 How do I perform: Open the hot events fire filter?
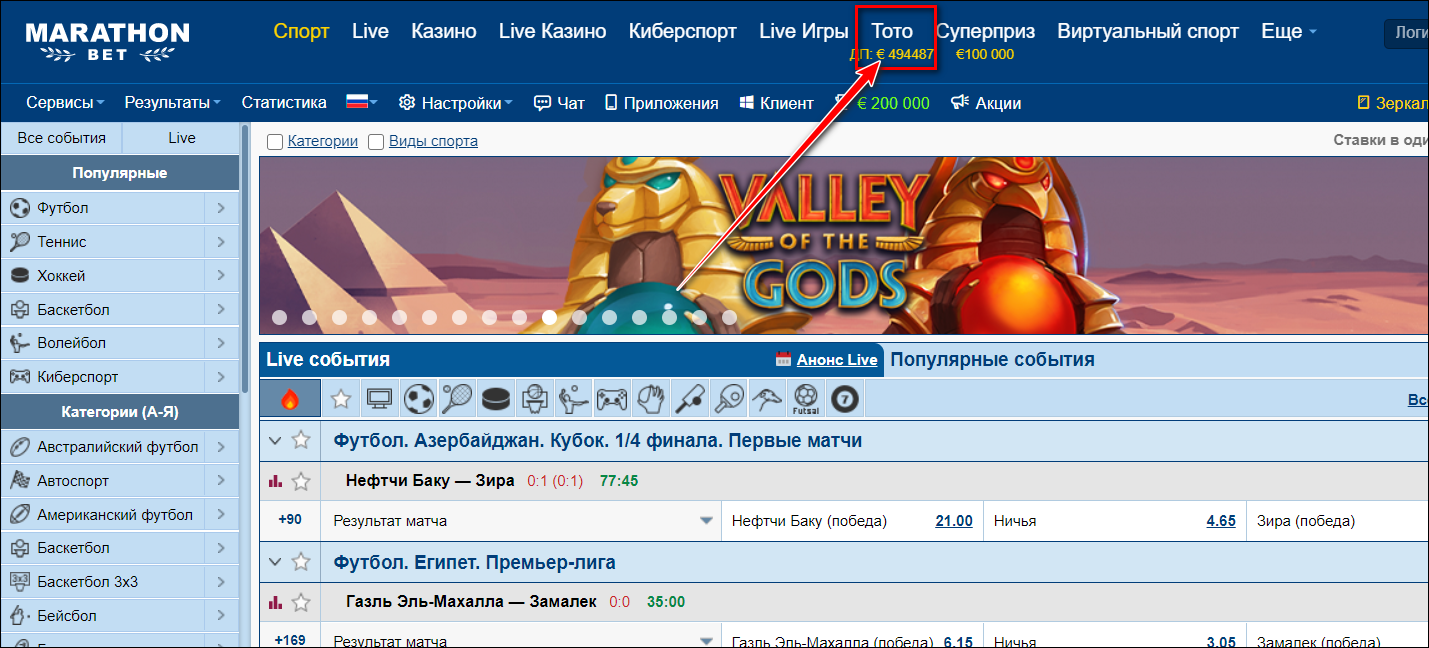[290, 399]
